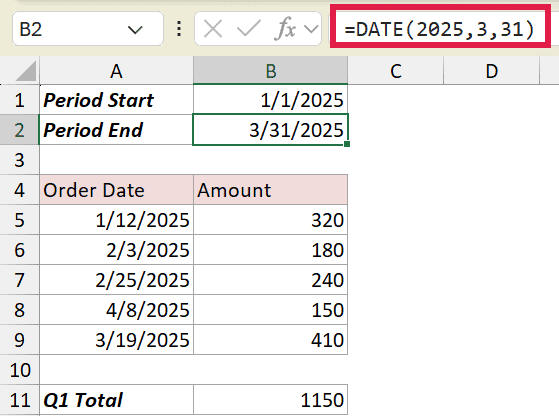Select row 6 header
This screenshot has height=416, width=559.
tap(19, 250)
